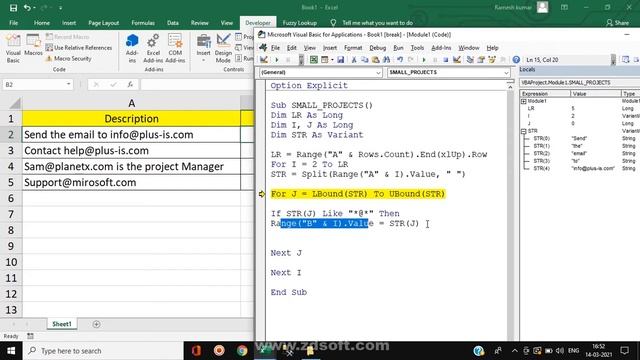Open Chrome from the taskbar
This screenshot has height=360, width=640.
point(242,351)
